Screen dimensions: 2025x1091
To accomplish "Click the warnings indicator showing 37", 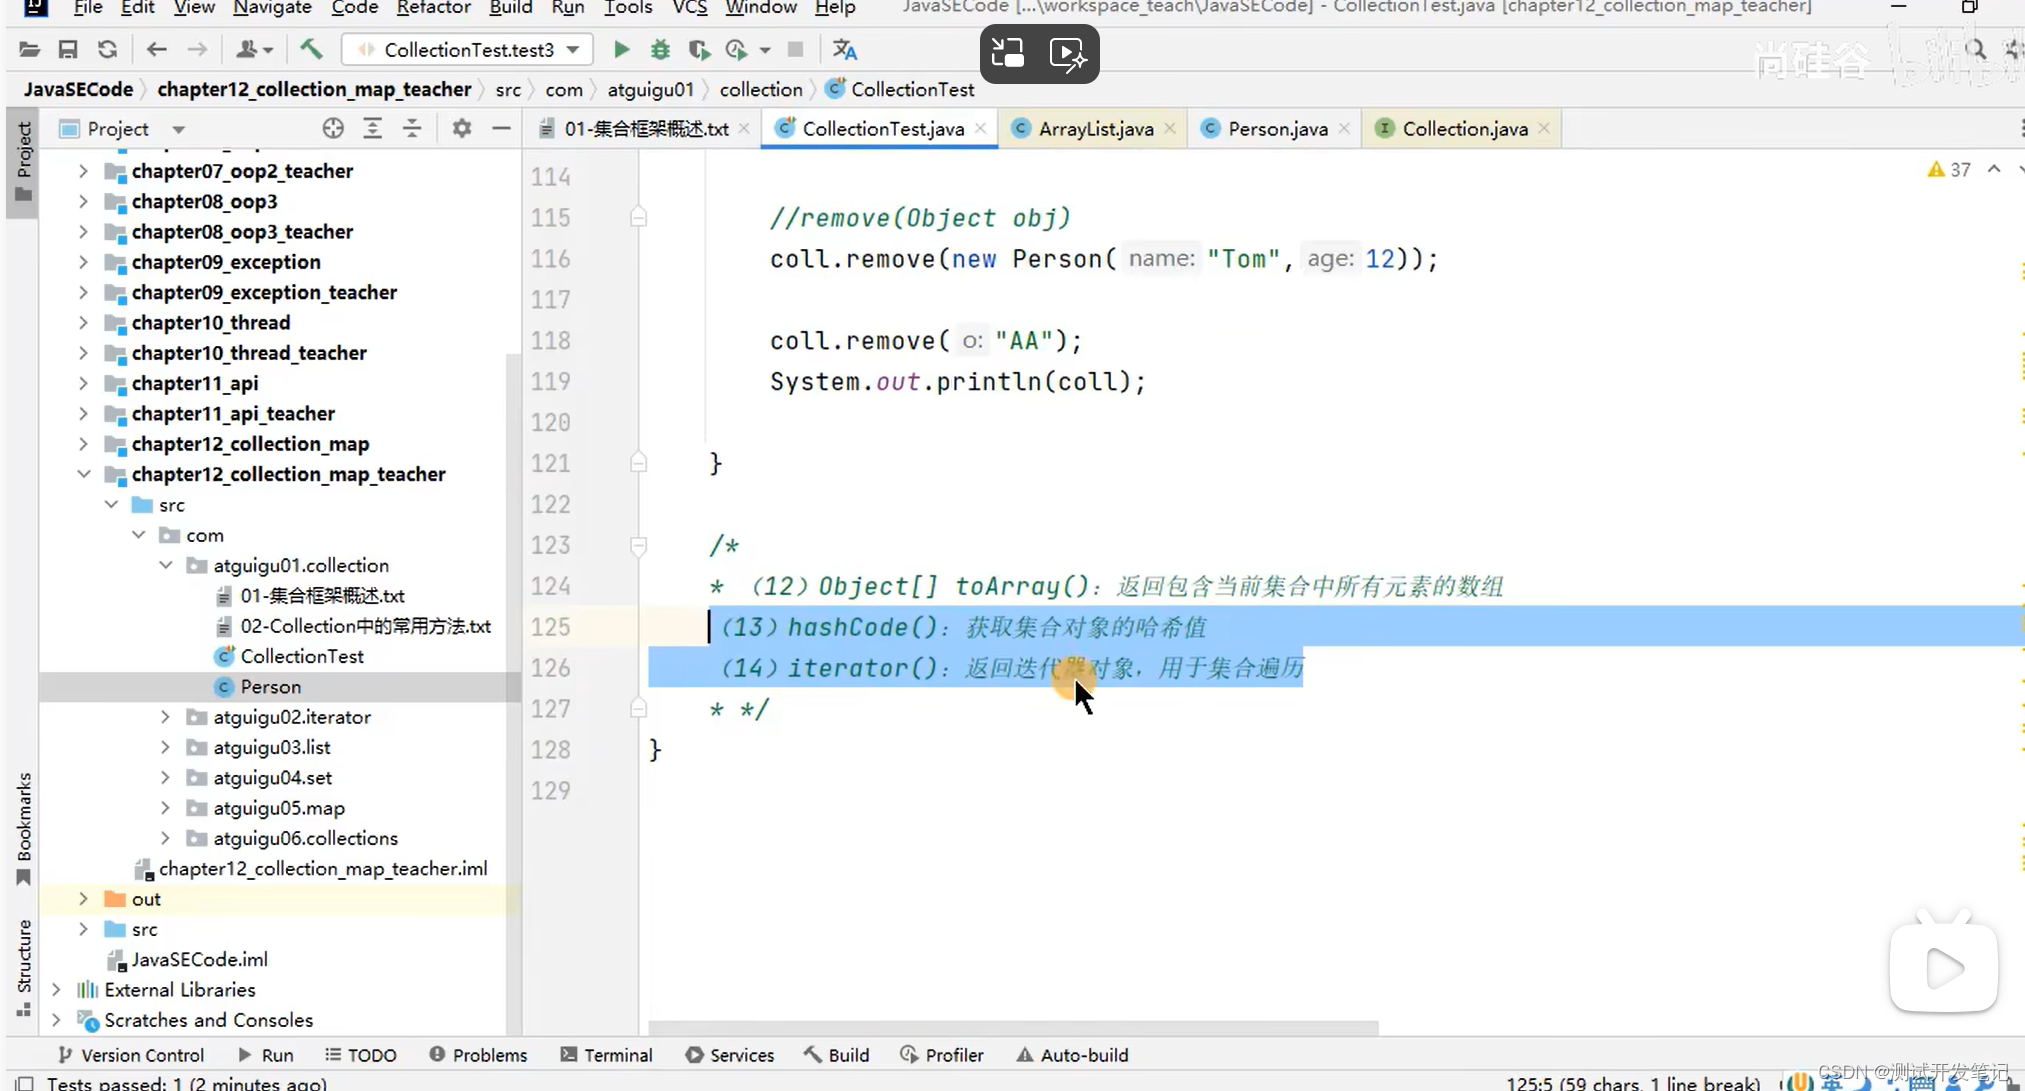I will [1949, 169].
